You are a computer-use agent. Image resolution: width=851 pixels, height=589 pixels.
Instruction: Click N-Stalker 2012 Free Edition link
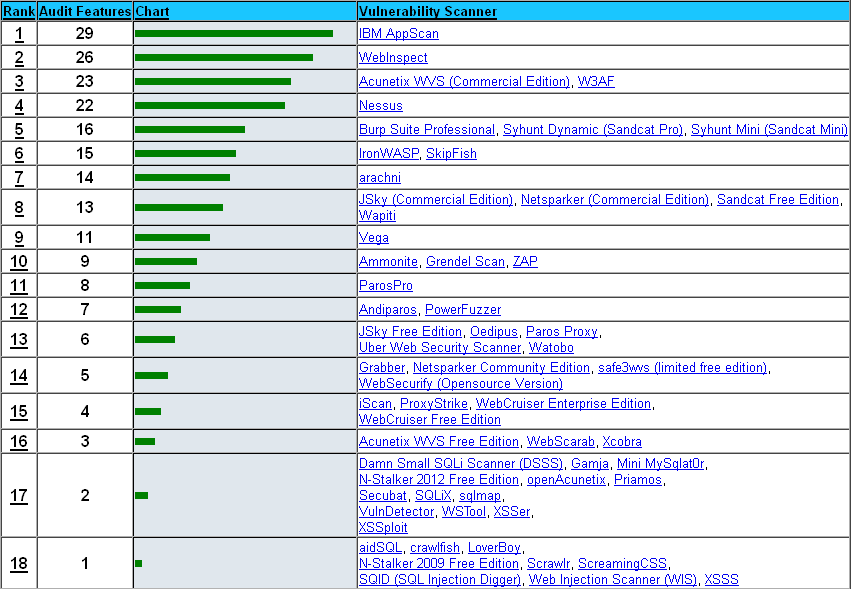439,480
